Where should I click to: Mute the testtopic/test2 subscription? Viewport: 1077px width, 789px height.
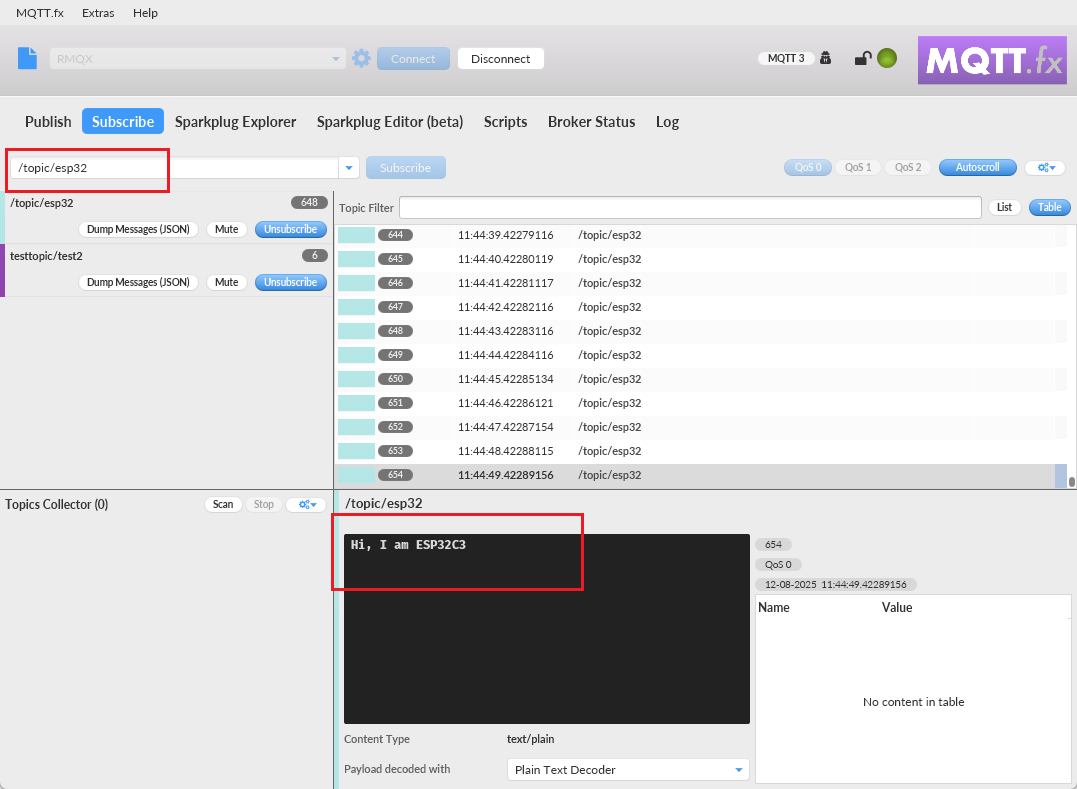pos(227,282)
